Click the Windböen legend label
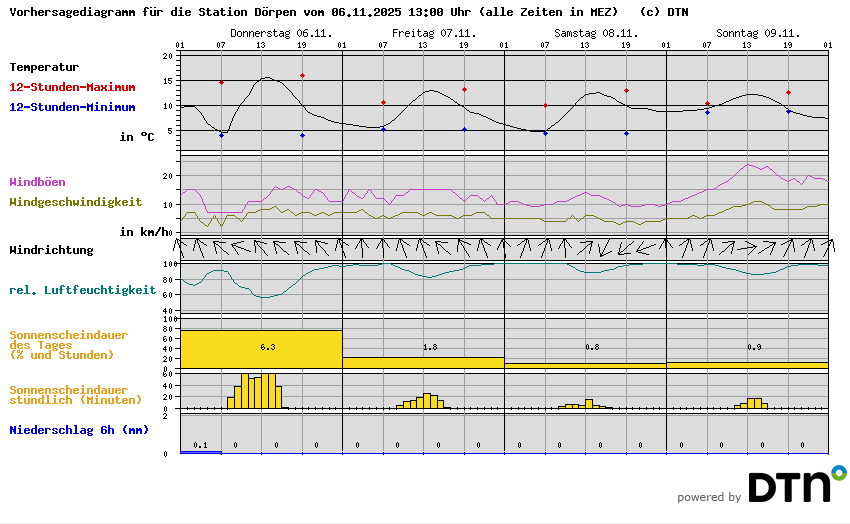The width and height of the screenshot is (850, 524). [x=38, y=182]
